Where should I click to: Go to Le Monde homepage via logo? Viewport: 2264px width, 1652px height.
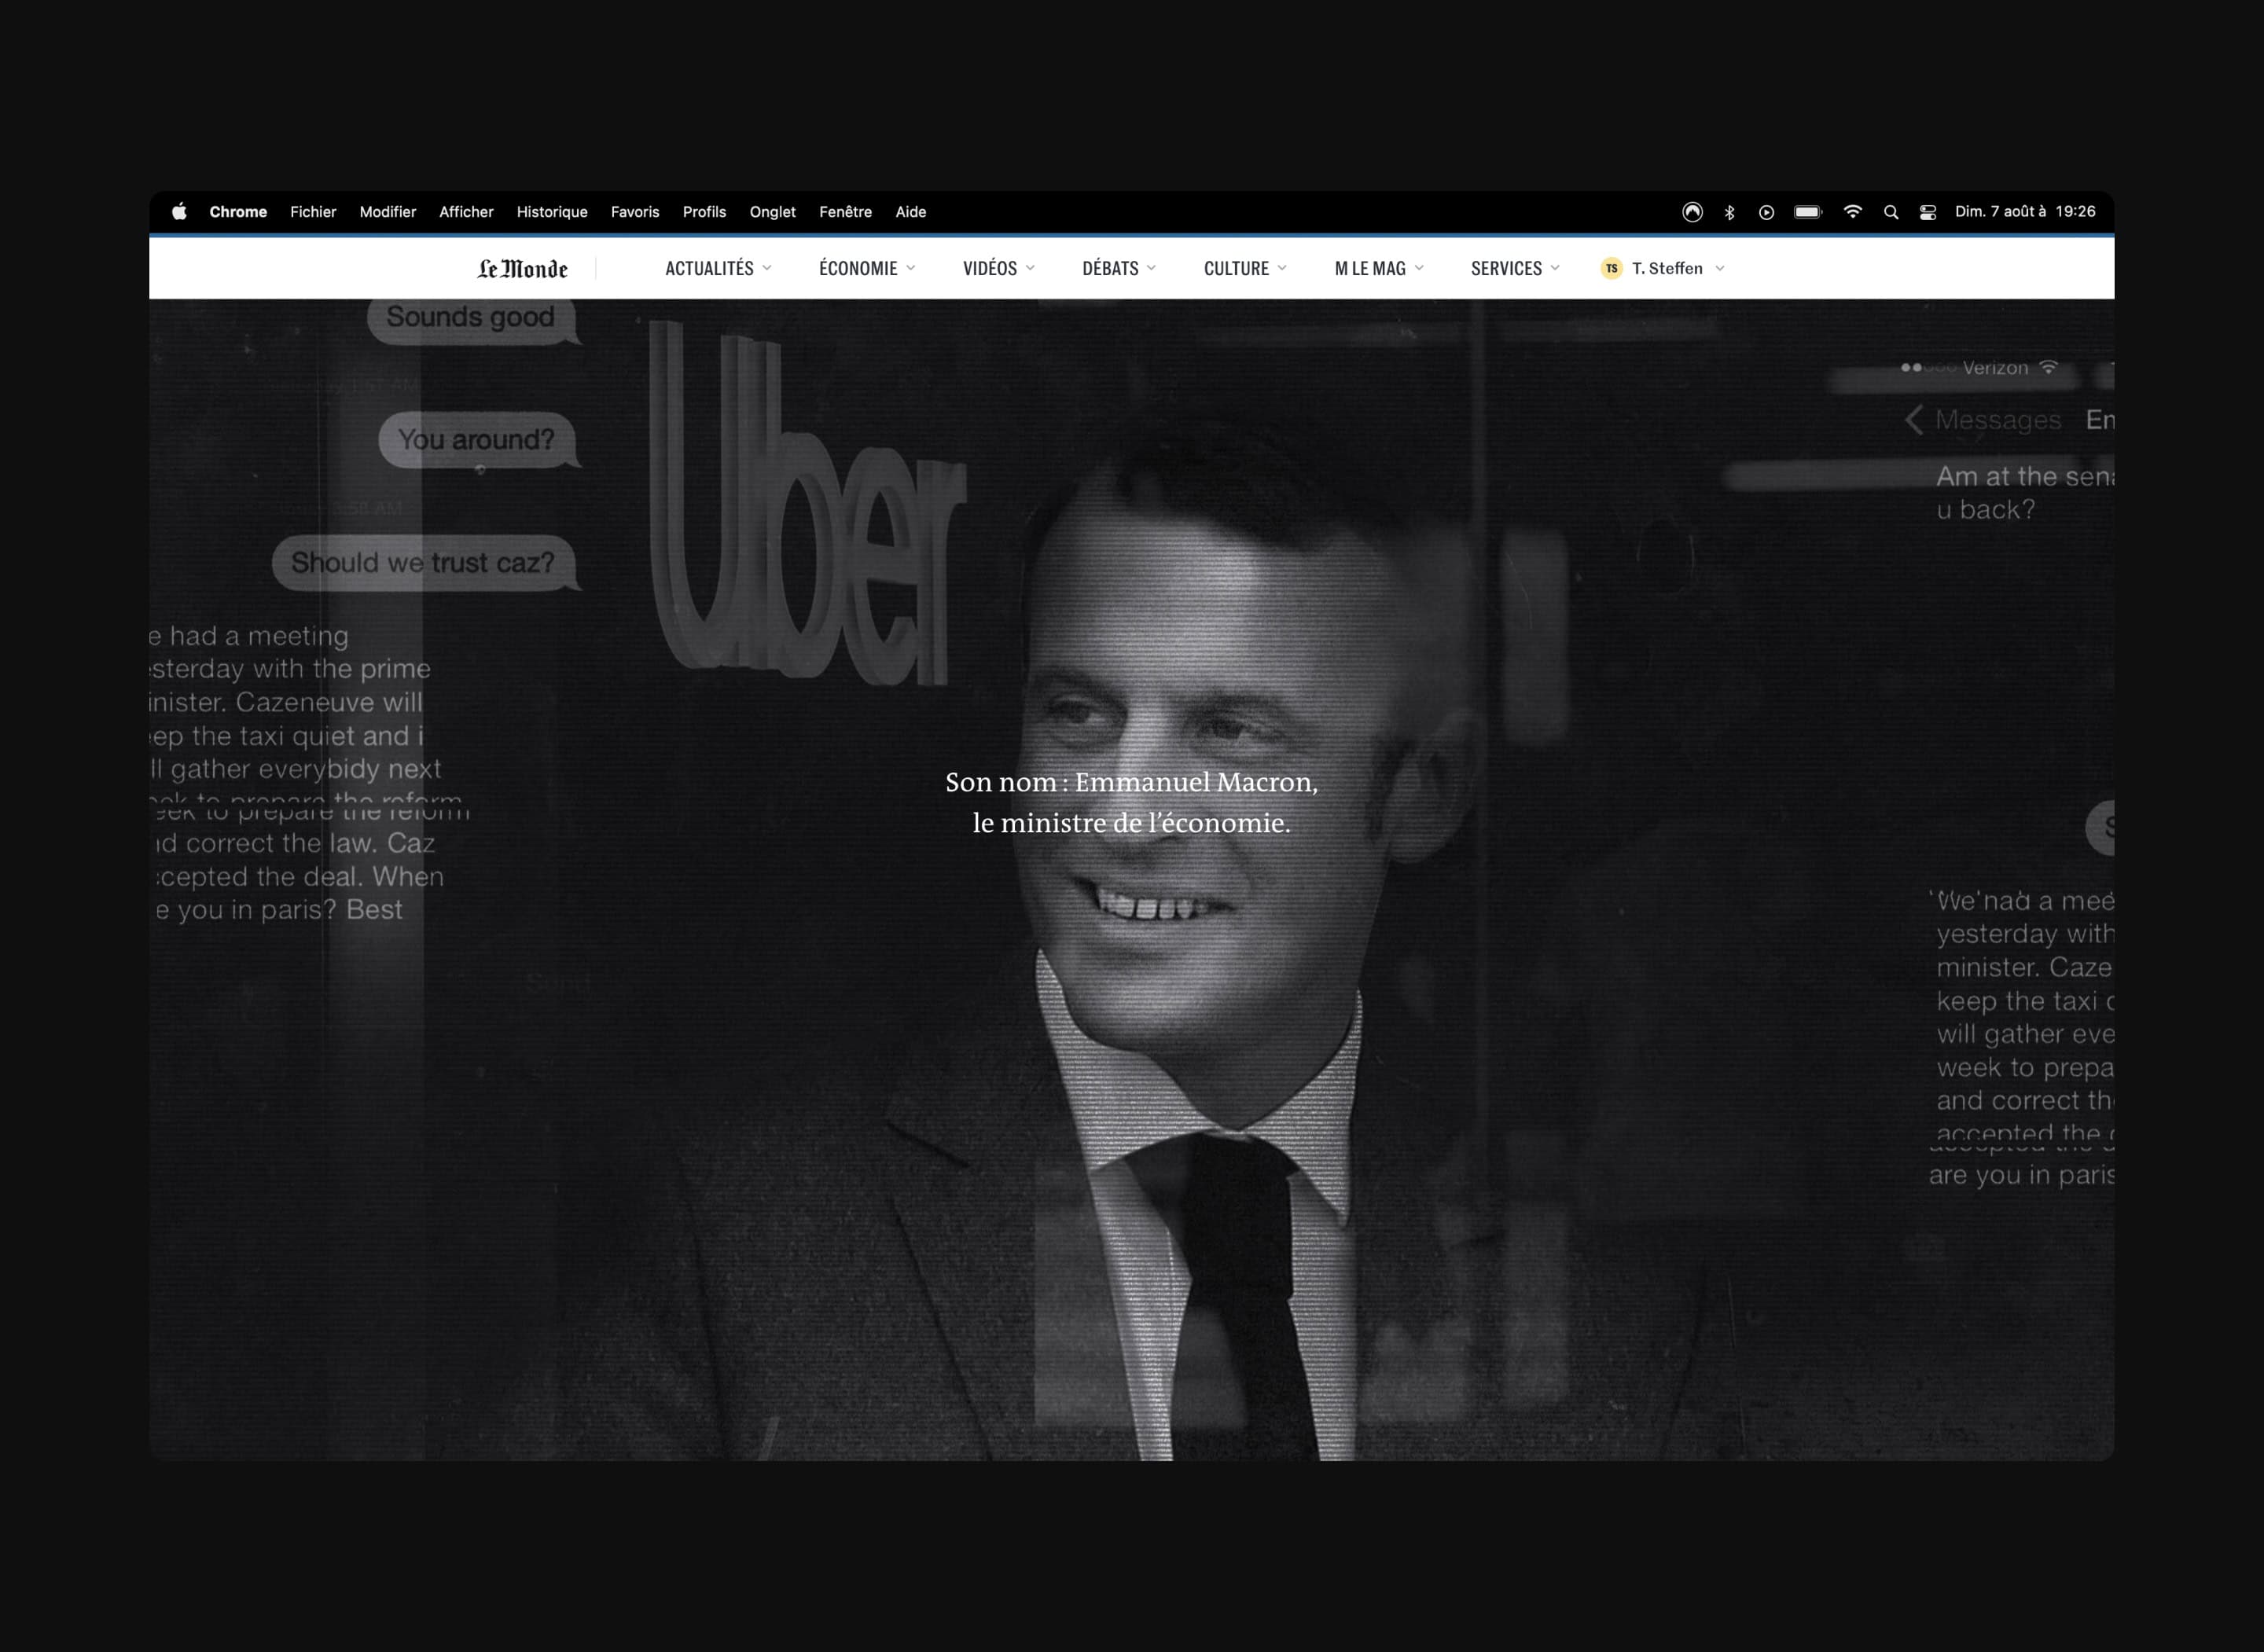click(x=522, y=268)
